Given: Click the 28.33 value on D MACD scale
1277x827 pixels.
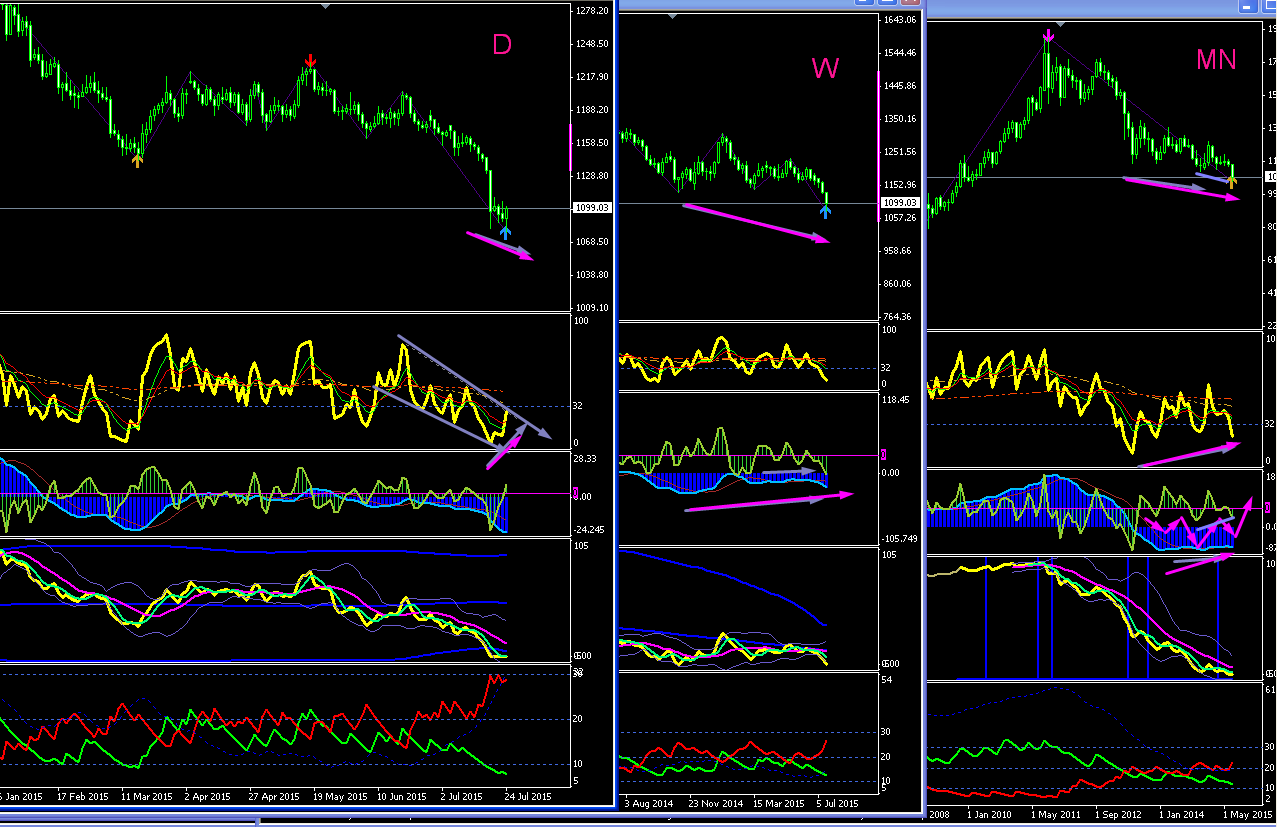Looking at the screenshot, I should [586, 458].
